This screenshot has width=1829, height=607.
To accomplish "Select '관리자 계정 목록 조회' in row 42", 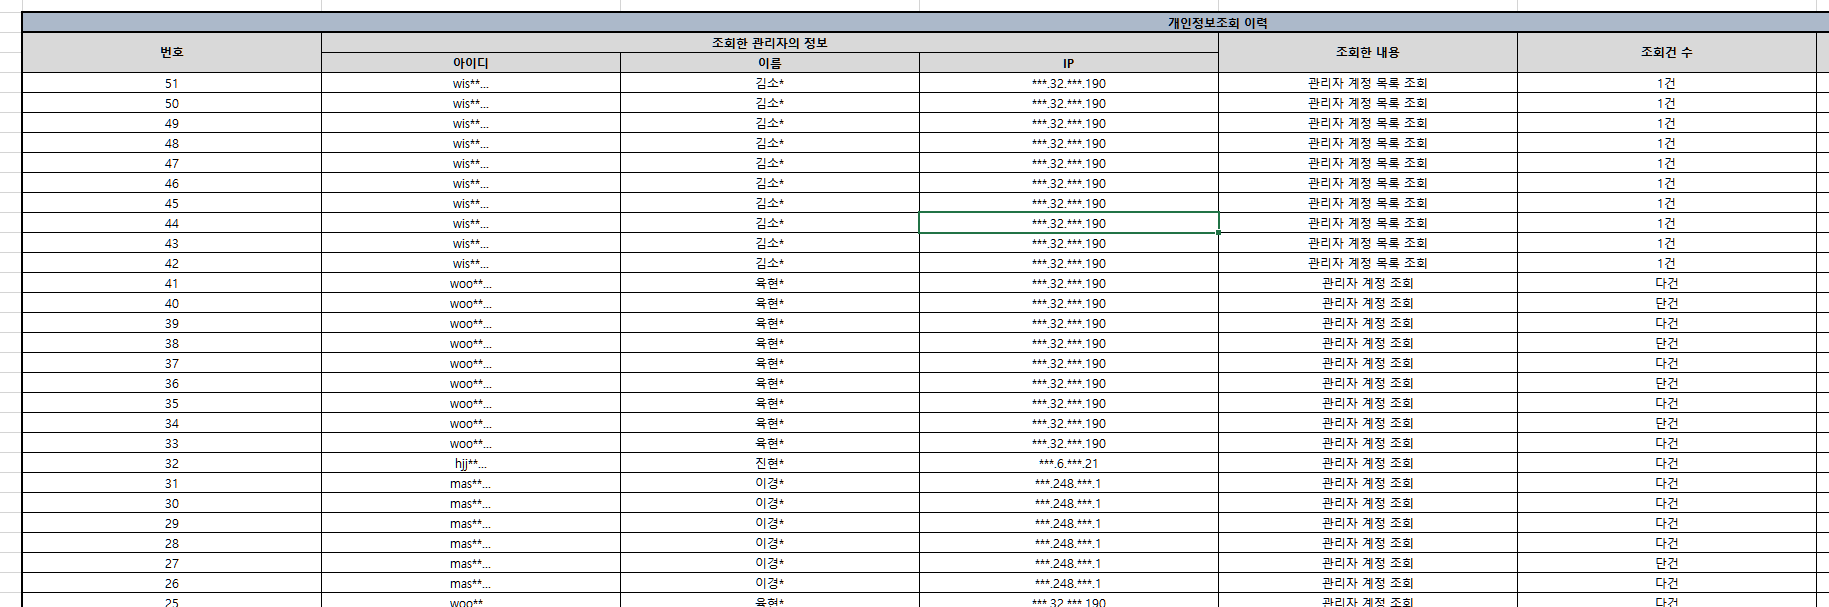I will (x=1367, y=264).
